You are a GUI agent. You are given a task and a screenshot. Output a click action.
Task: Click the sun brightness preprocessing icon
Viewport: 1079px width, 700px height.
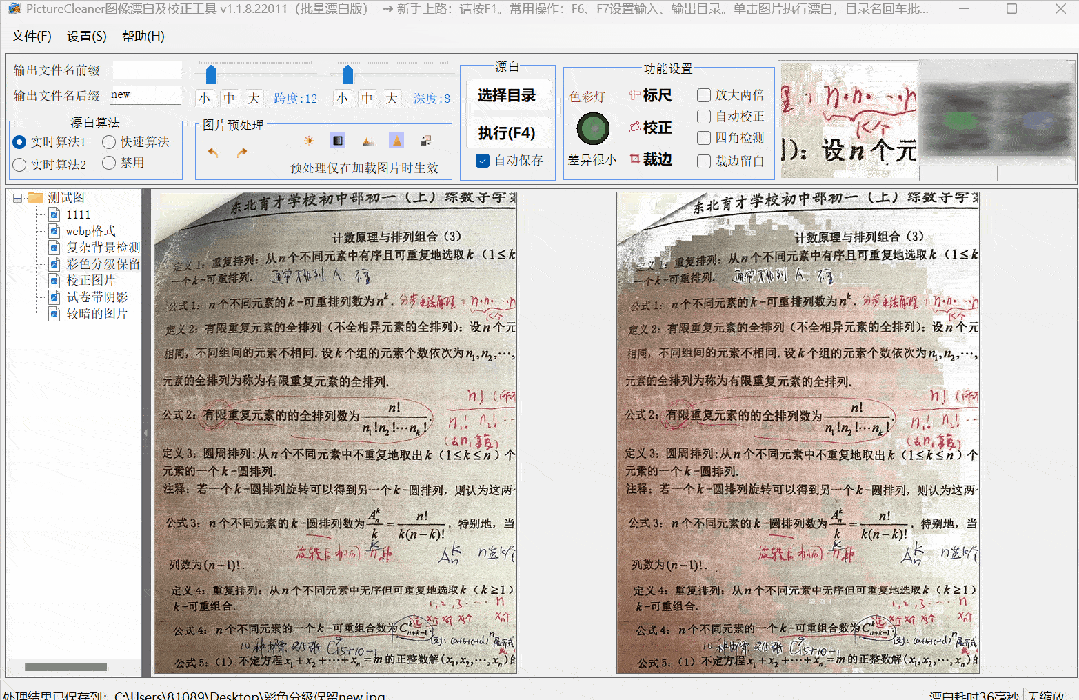[309, 141]
